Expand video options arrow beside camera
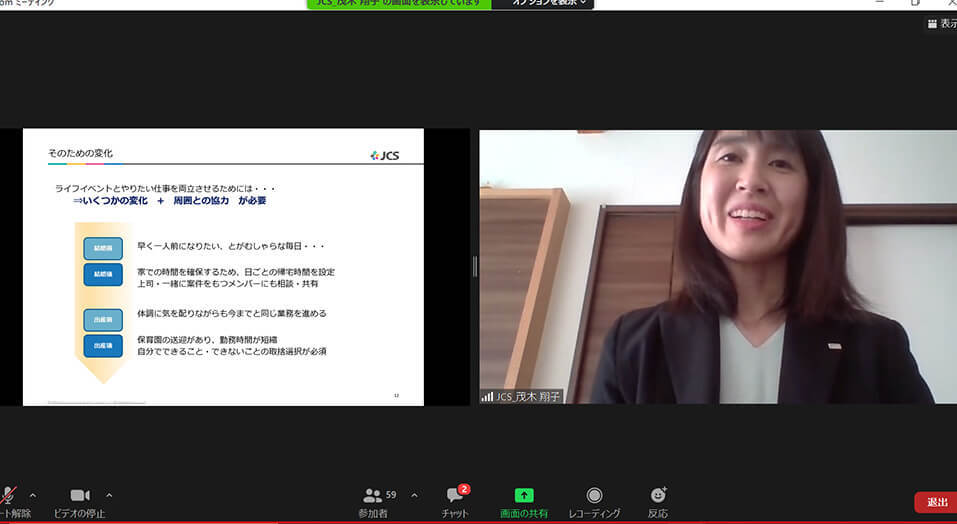The width and height of the screenshot is (957, 524). click(109, 494)
